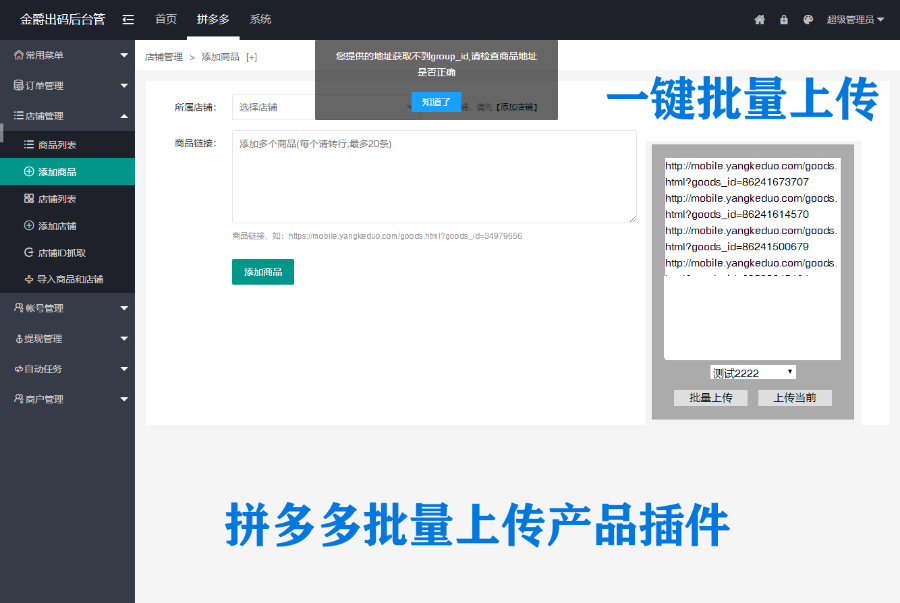Expand the 订单管理 sidebar group

(x=67, y=86)
